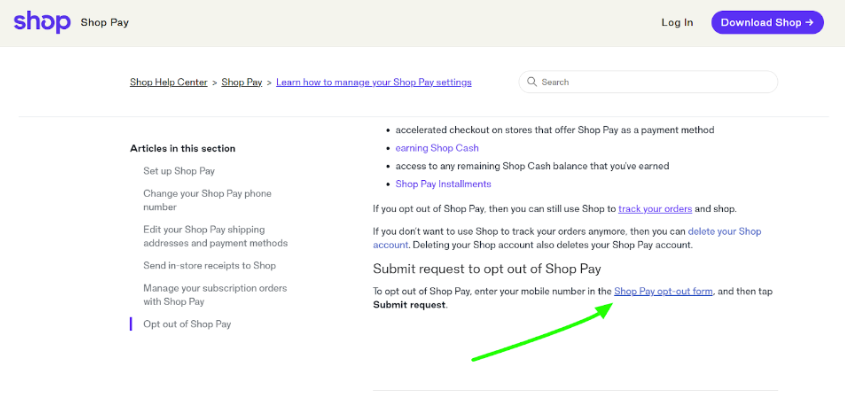Click the shop logo

click(42, 22)
